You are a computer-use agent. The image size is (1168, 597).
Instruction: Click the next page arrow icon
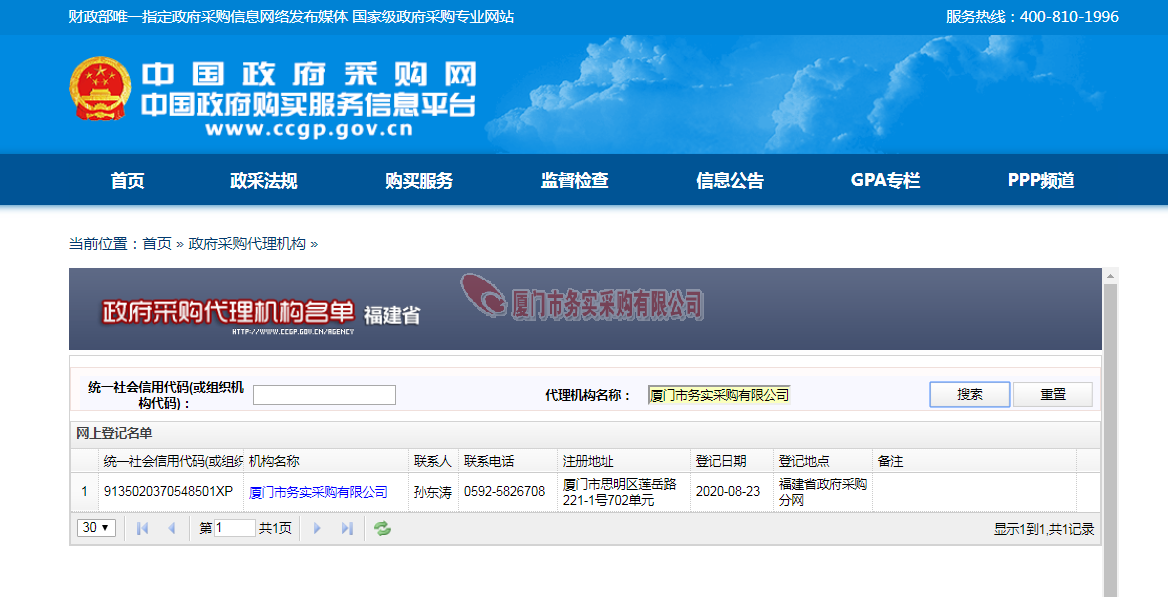[x=318, y=528]
